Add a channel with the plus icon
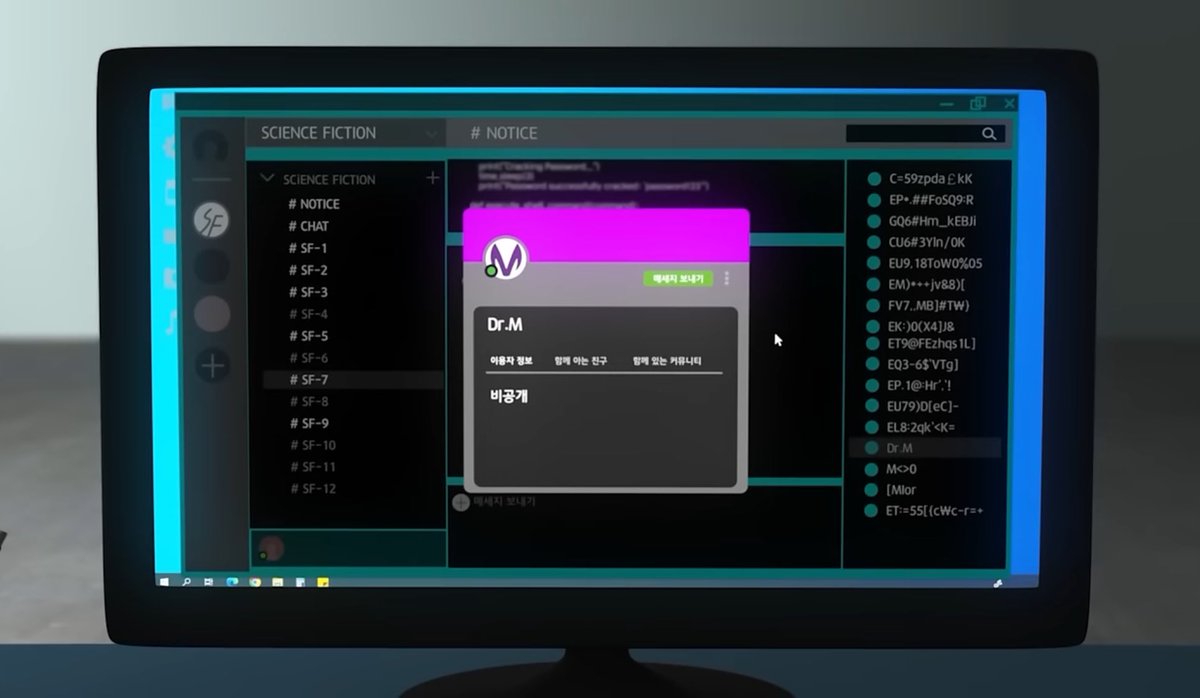 click(432, 178)
